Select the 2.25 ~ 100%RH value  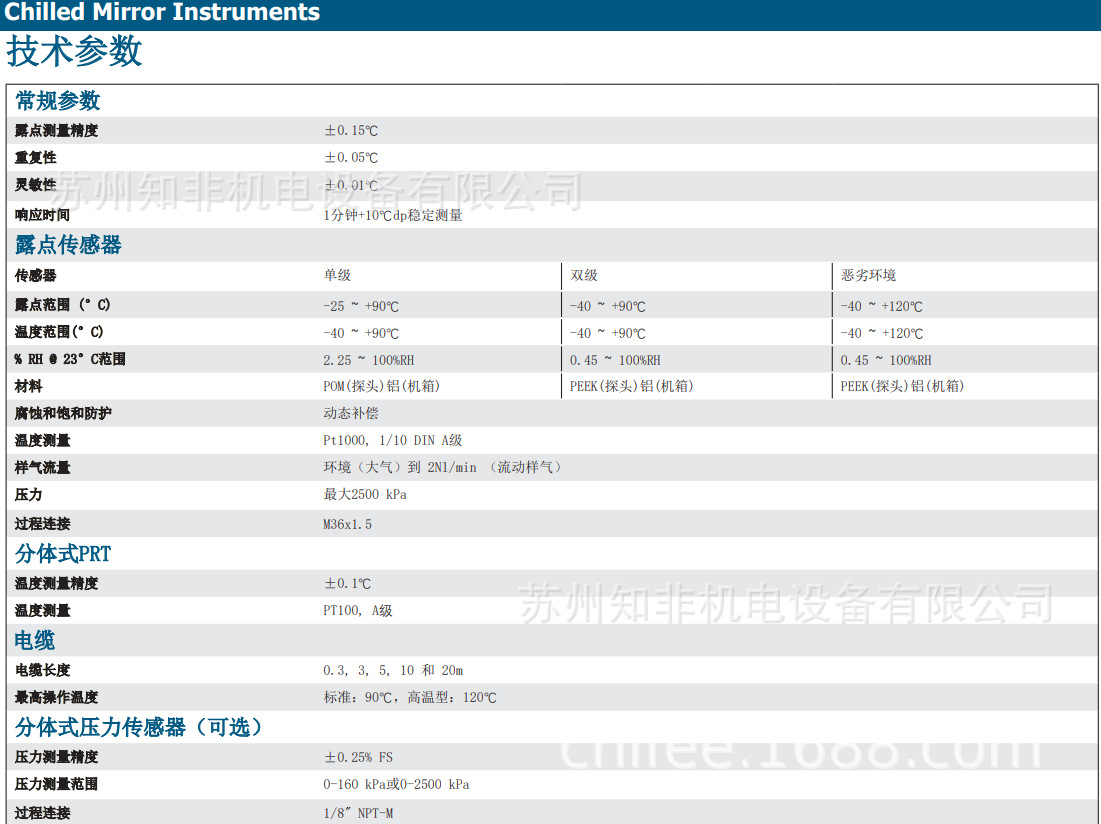[x=369, y=360]
